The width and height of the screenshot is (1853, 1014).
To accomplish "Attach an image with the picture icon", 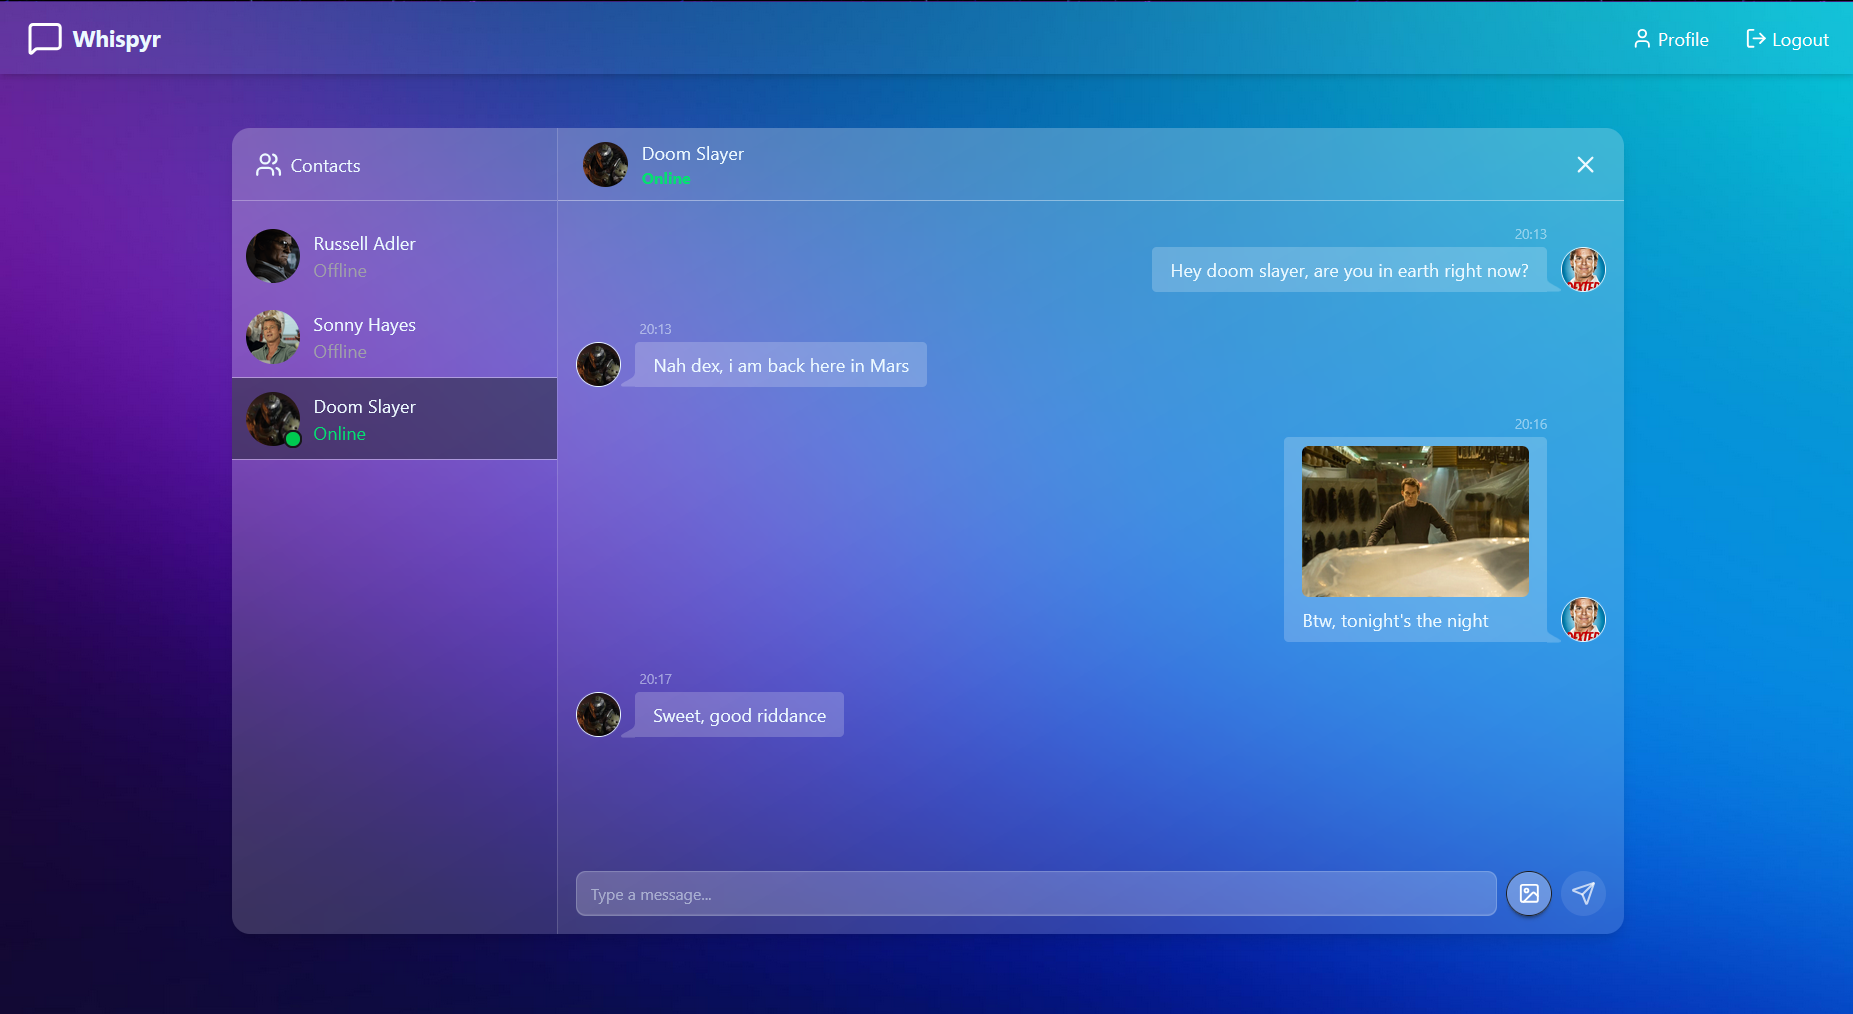I will pos(1529,894).
